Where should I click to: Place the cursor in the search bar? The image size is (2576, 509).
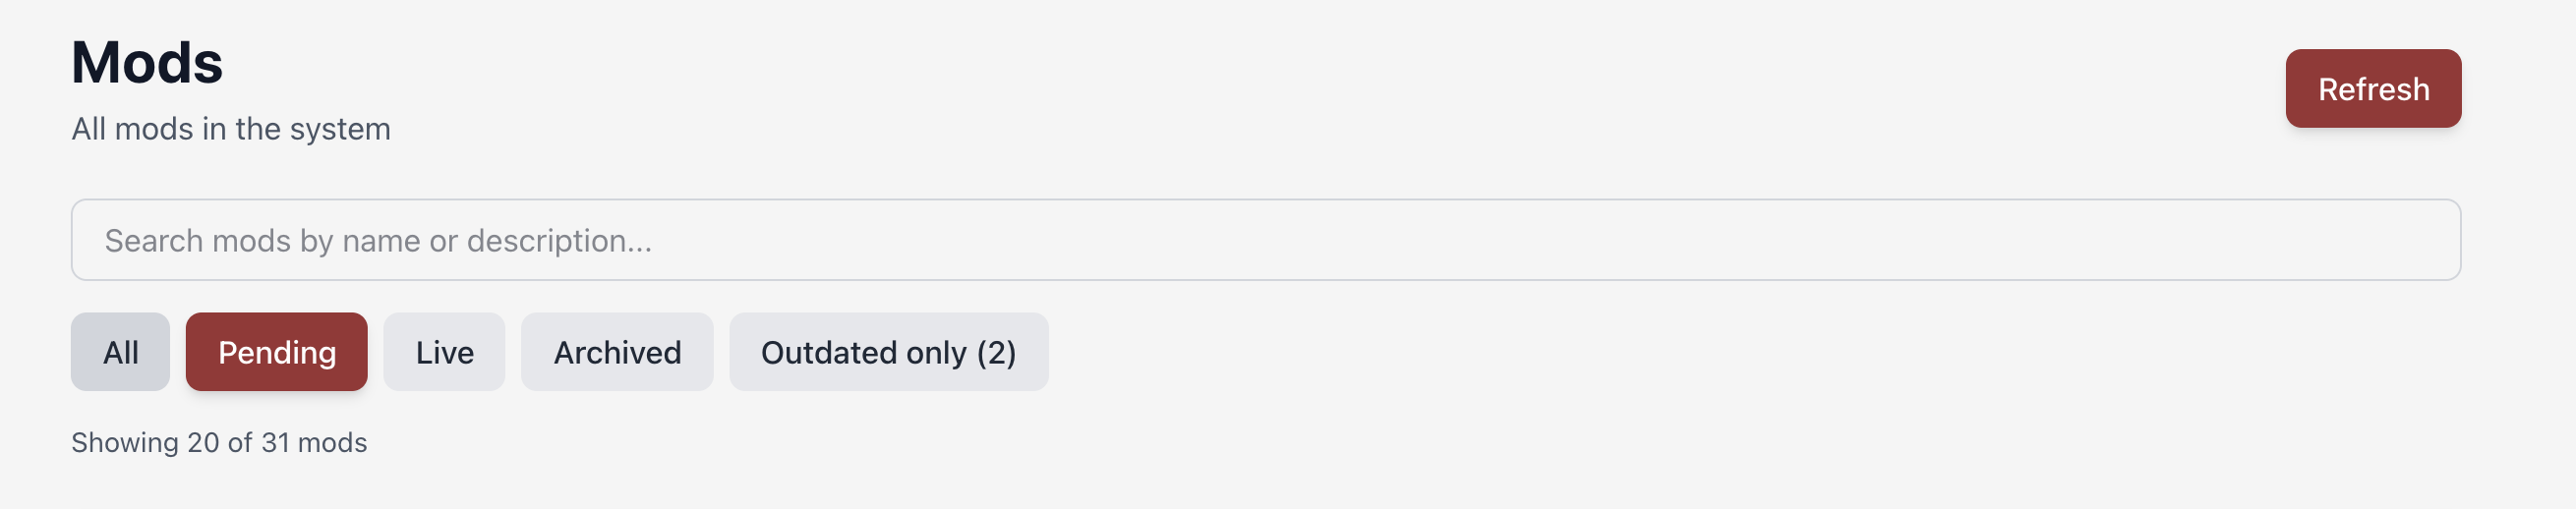(x=1265, y=240)
